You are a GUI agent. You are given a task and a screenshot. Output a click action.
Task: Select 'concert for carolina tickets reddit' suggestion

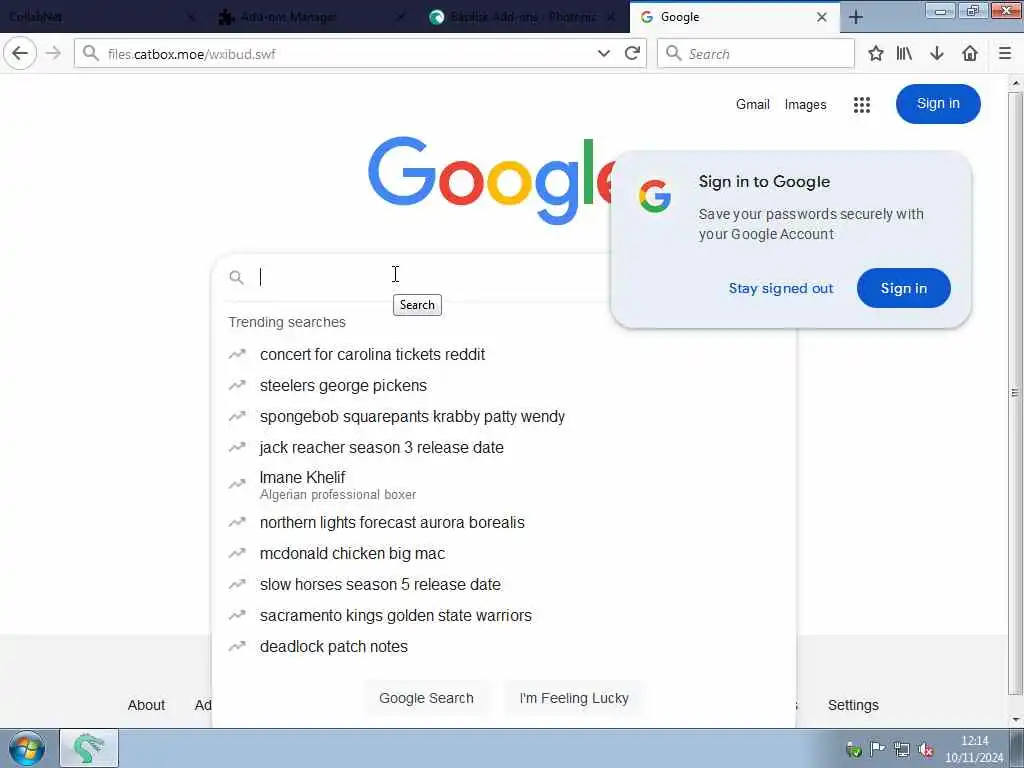coord(504,355)
